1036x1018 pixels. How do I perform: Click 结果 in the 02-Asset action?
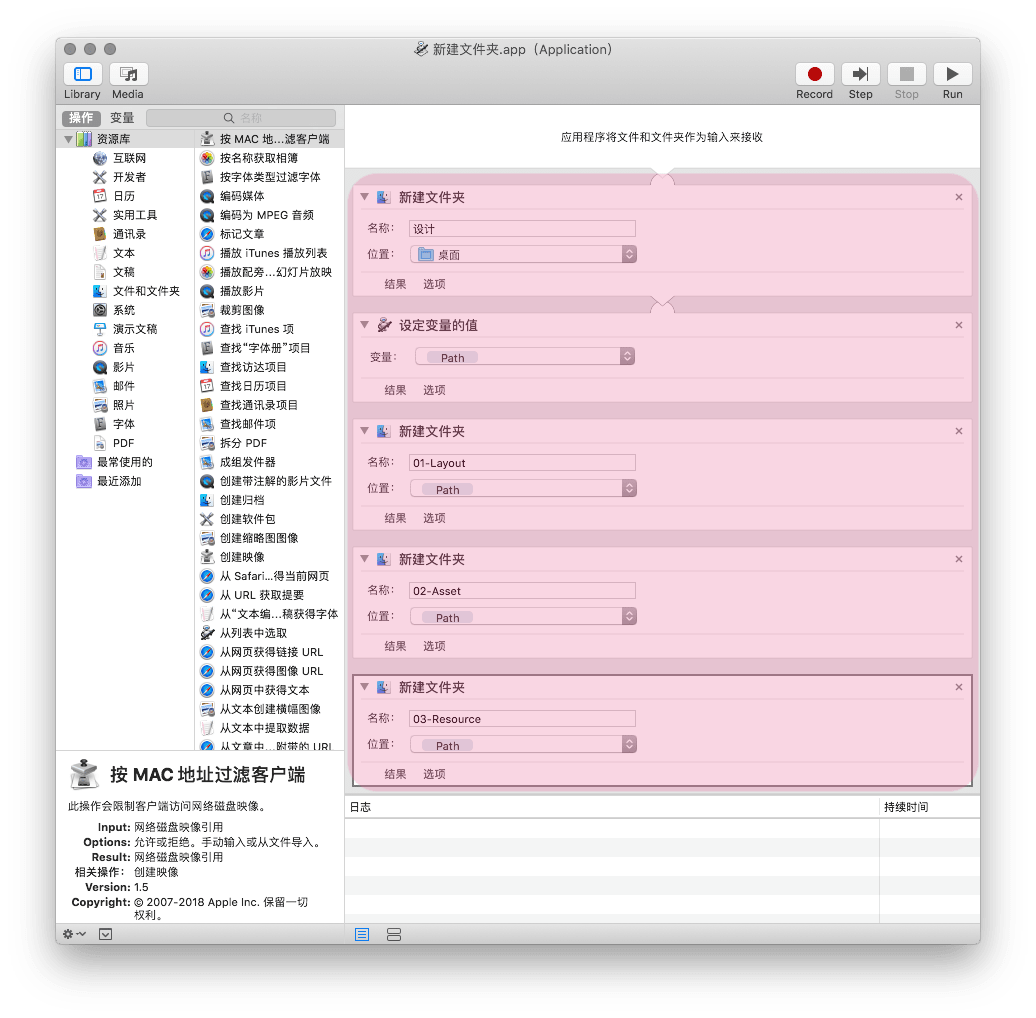[395, 646]
